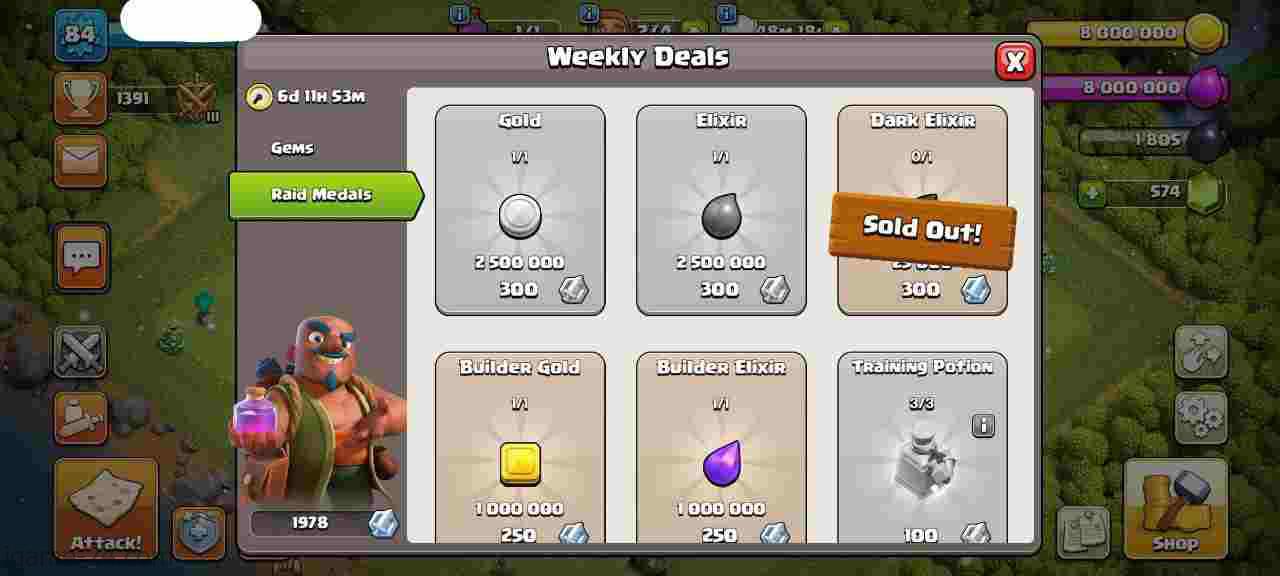Open the chat speech bubble
1280x576 pixels.
pyautogui.click(x=81, y=257)
